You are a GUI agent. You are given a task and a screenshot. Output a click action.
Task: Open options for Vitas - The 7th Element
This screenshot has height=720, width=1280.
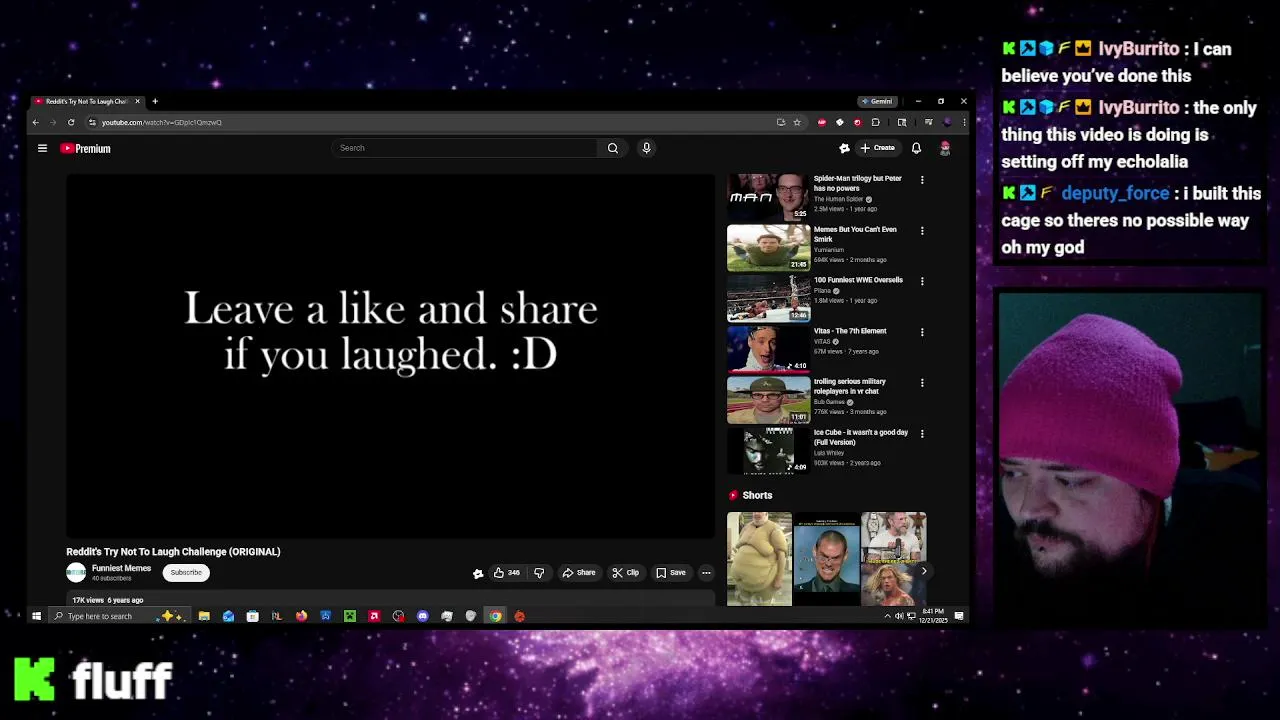click(x=922, y=332)
